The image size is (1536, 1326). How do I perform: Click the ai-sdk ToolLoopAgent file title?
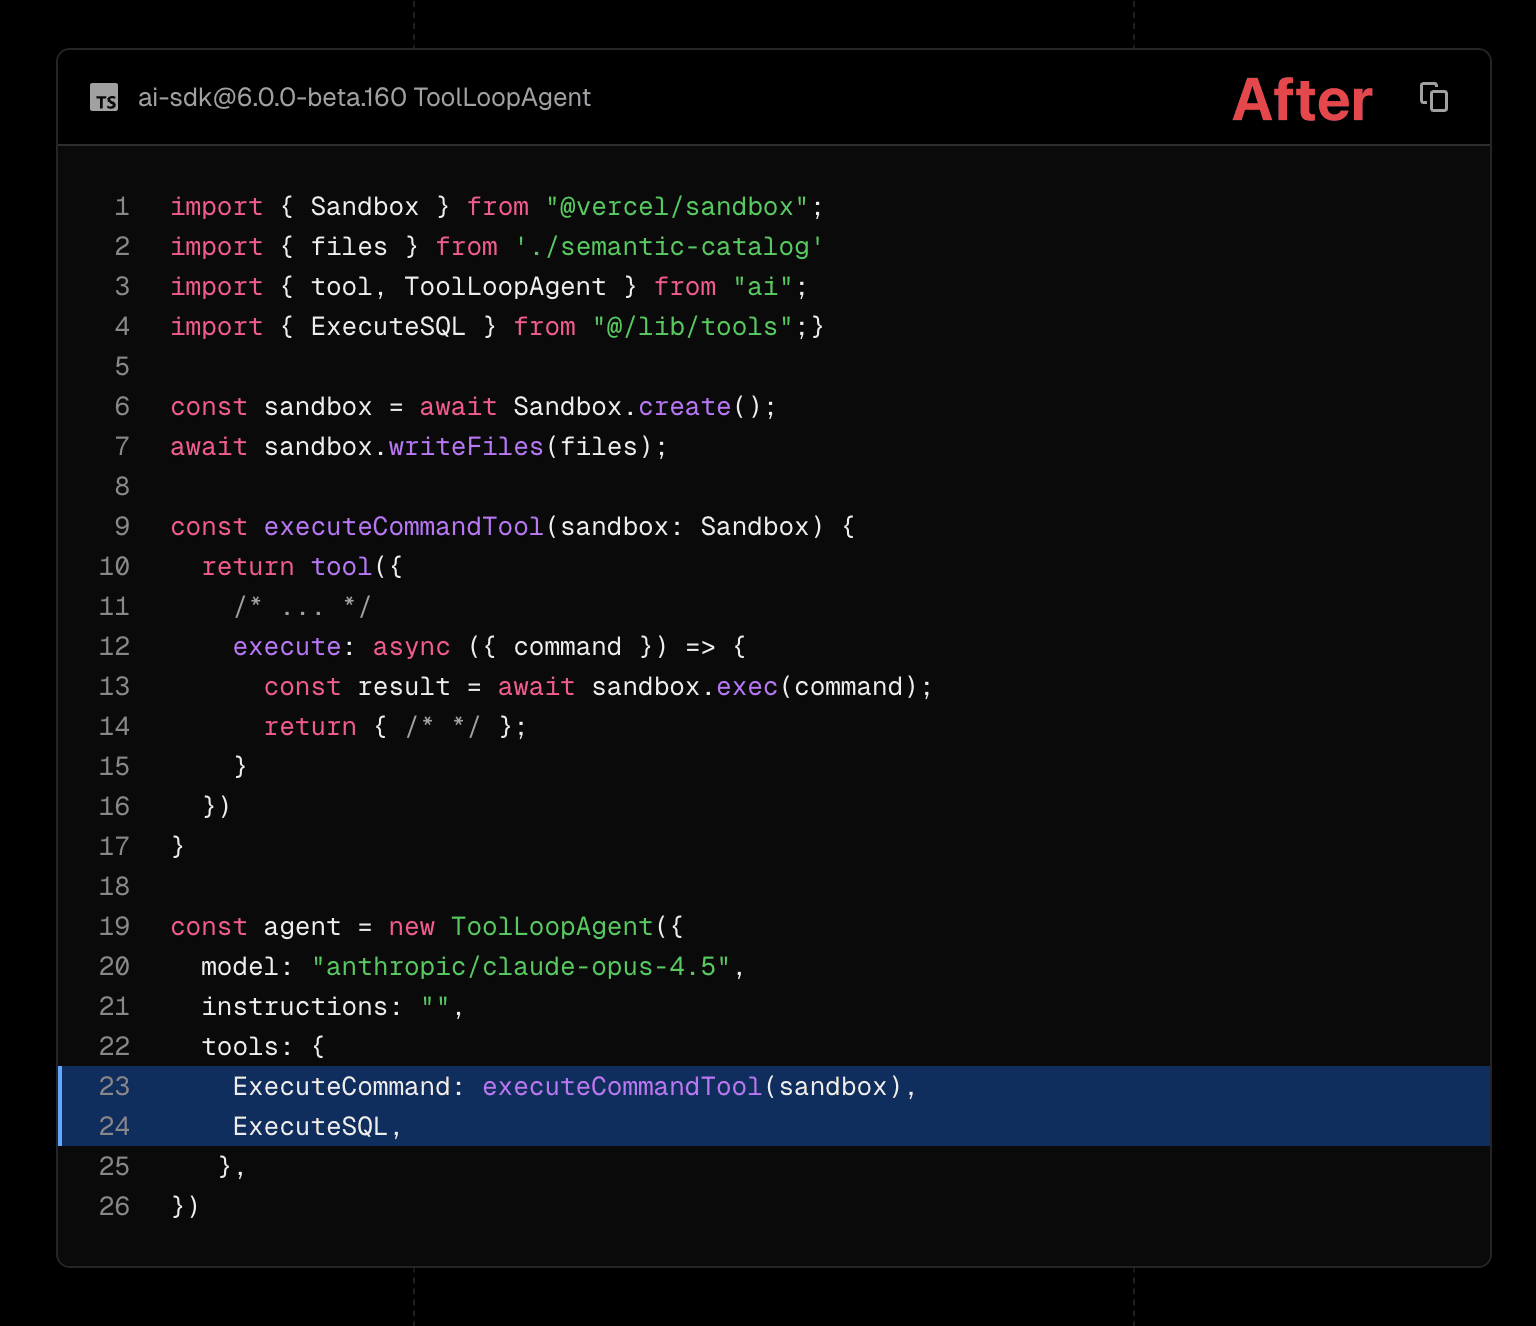[x=364, y=98]
